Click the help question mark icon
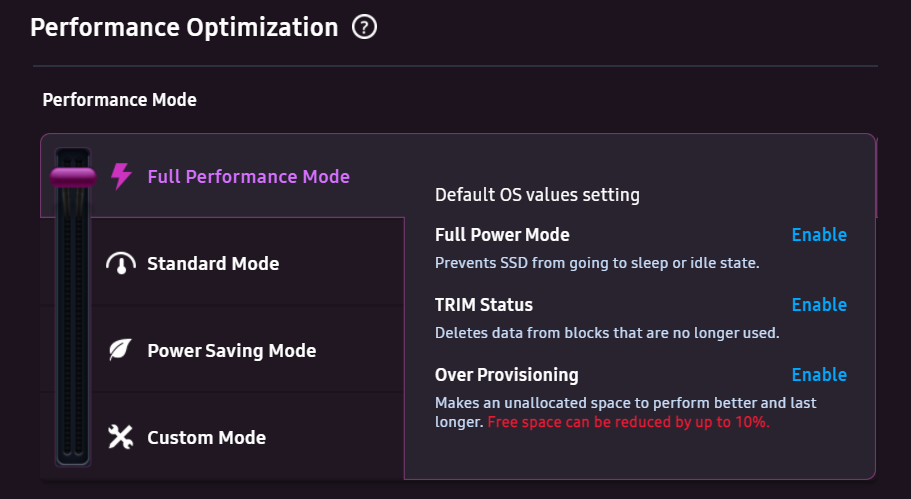 tap(365, 28)
